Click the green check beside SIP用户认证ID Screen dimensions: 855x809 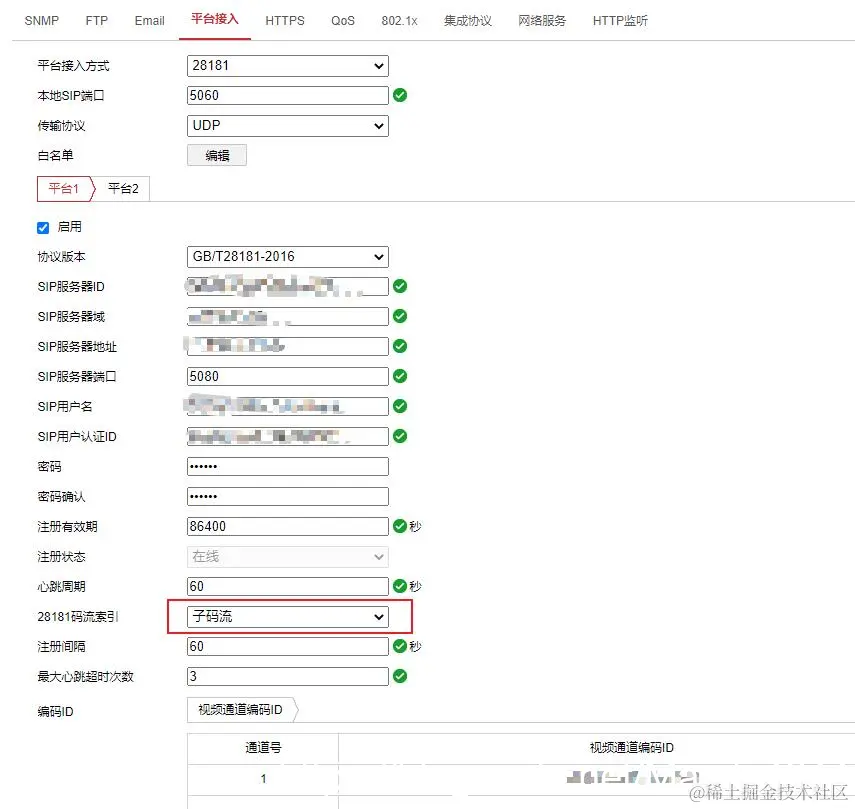pyautogui.click(x=400, y=436)
